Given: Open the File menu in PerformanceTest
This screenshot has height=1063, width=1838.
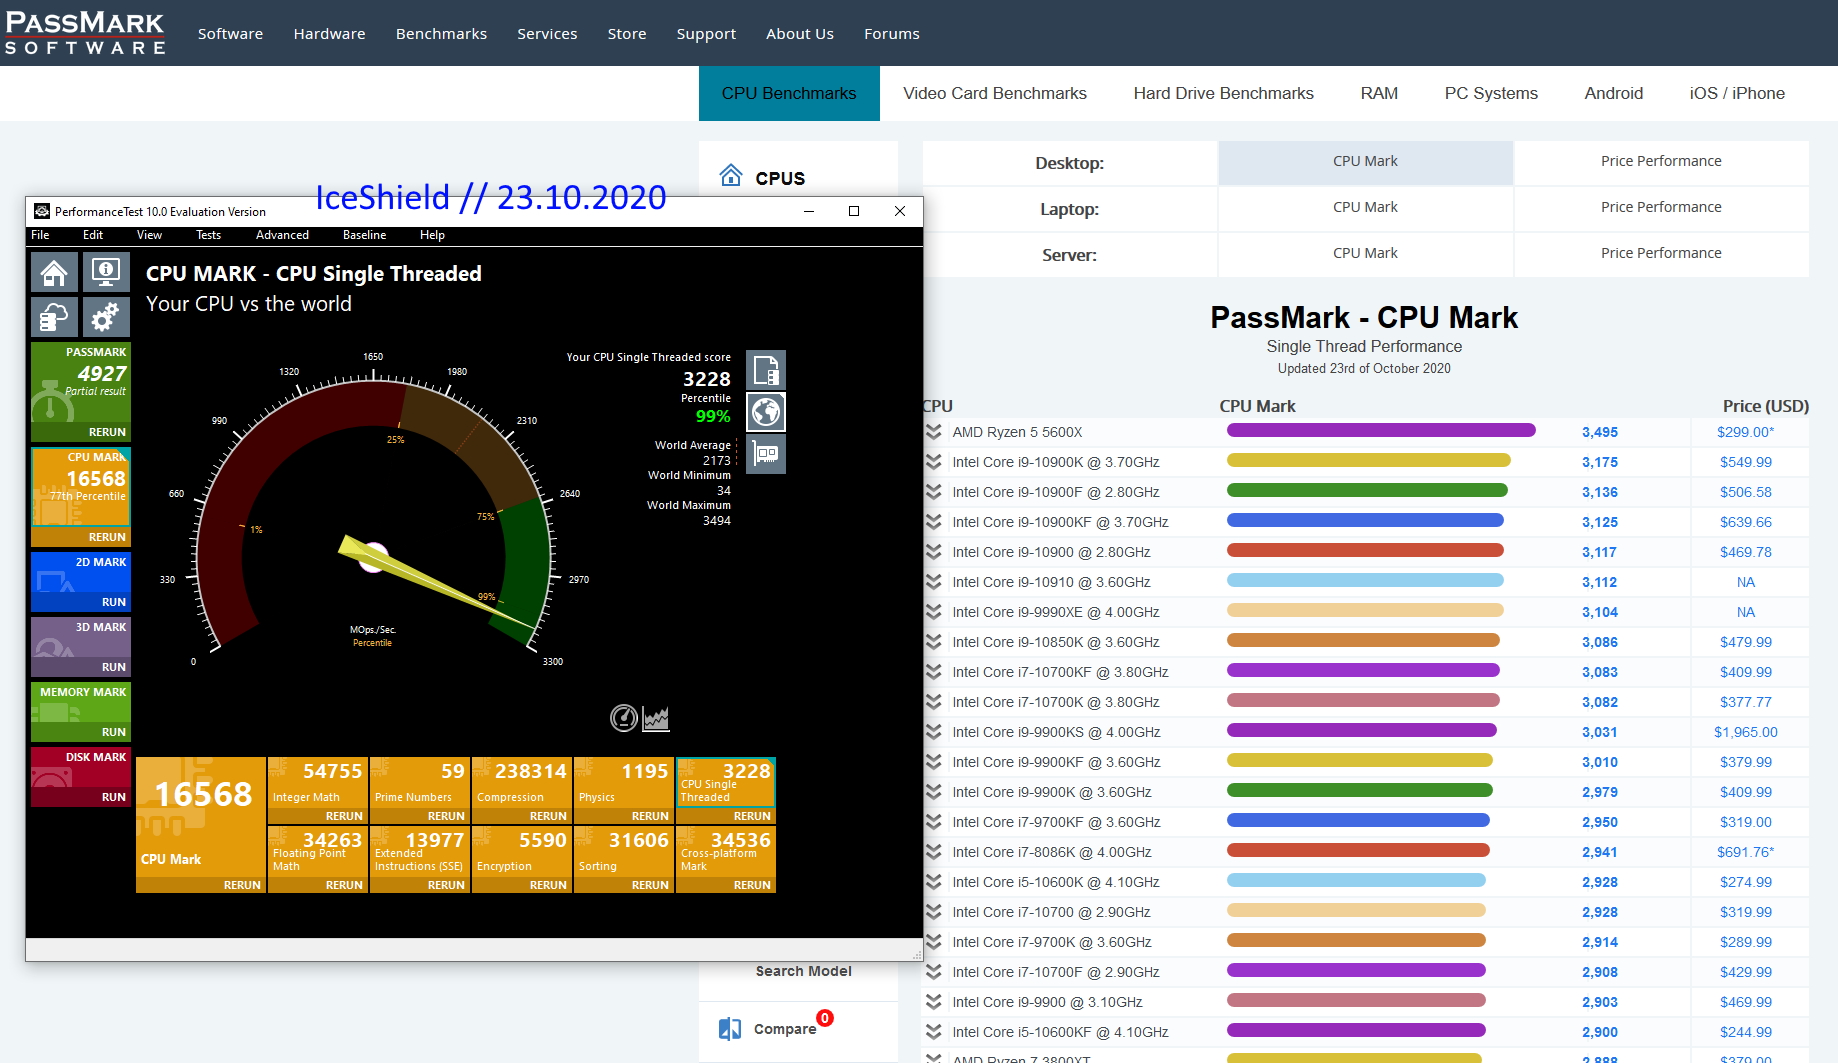Looking at the screenshot, I should tap(40, 235).
